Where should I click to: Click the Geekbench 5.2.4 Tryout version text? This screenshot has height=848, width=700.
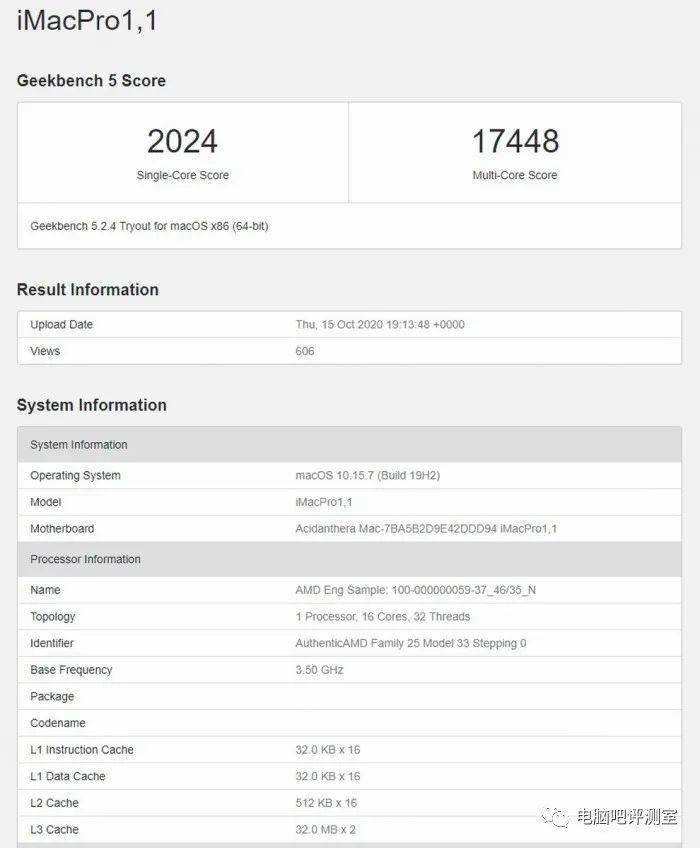pos(149,226)
